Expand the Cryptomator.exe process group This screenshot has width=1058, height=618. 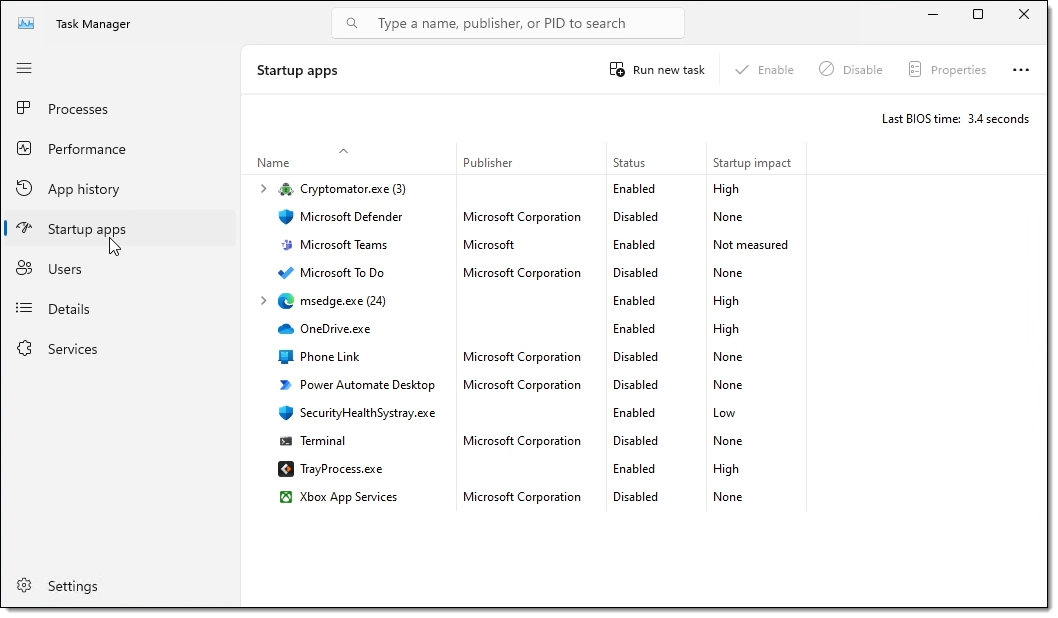point(264,189)
